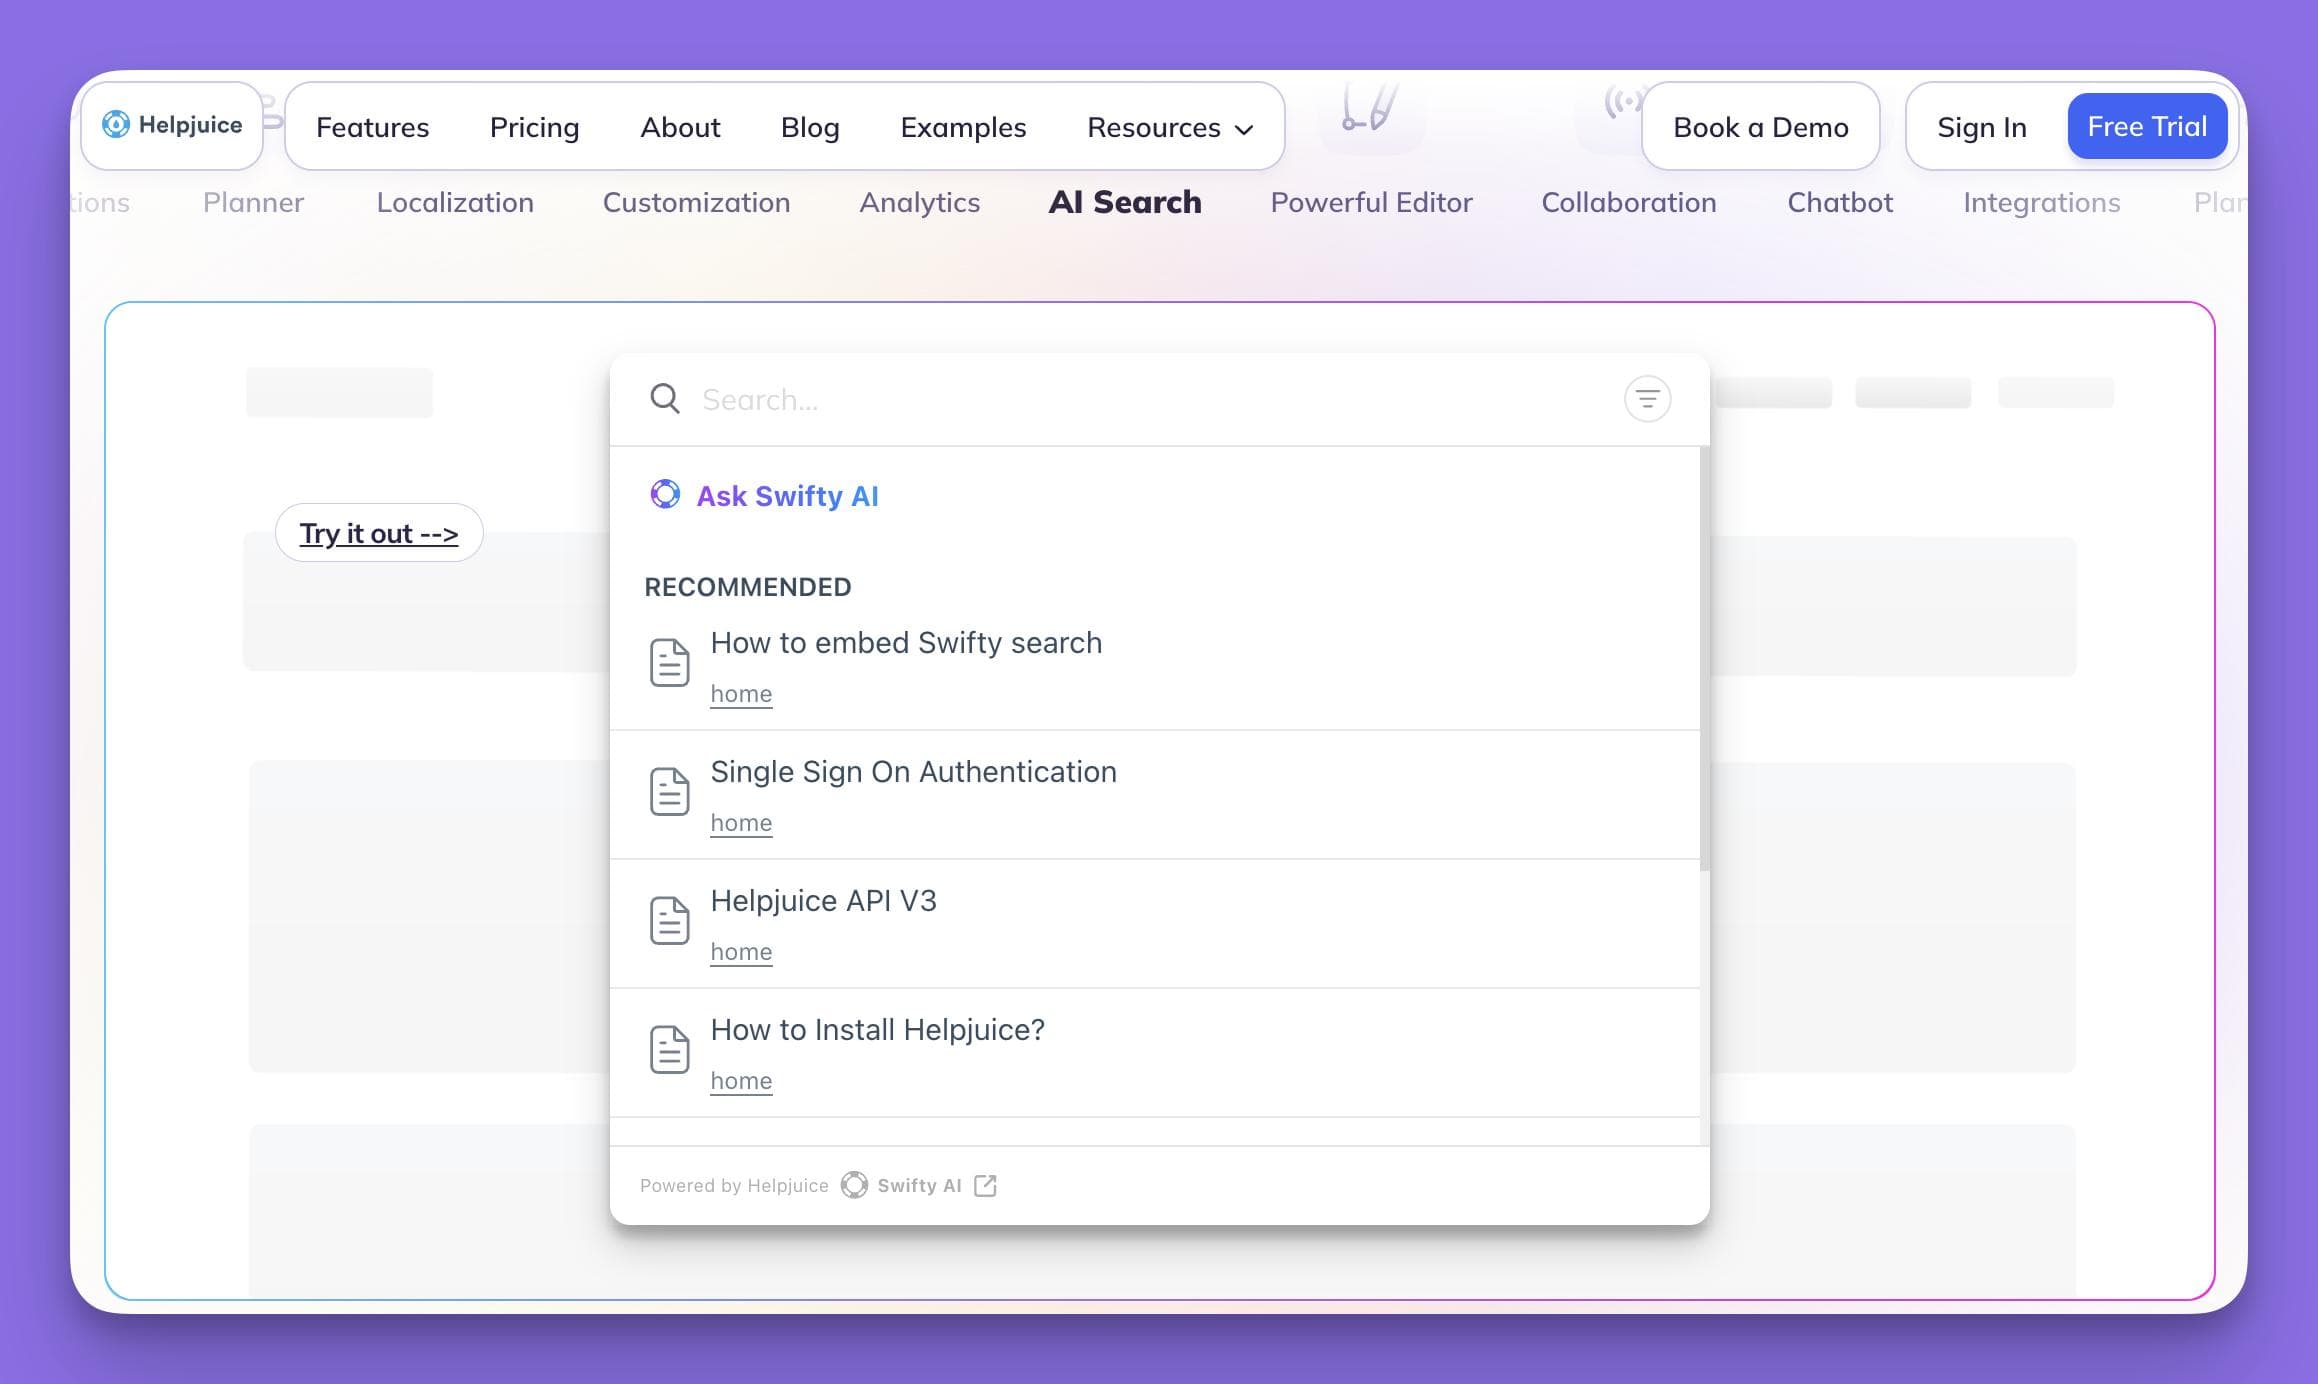This screenshot has width=2318, height=1384.
Task: Expand the Resources dropdown
Action: pyautogui.click(x=1168, y=127)
